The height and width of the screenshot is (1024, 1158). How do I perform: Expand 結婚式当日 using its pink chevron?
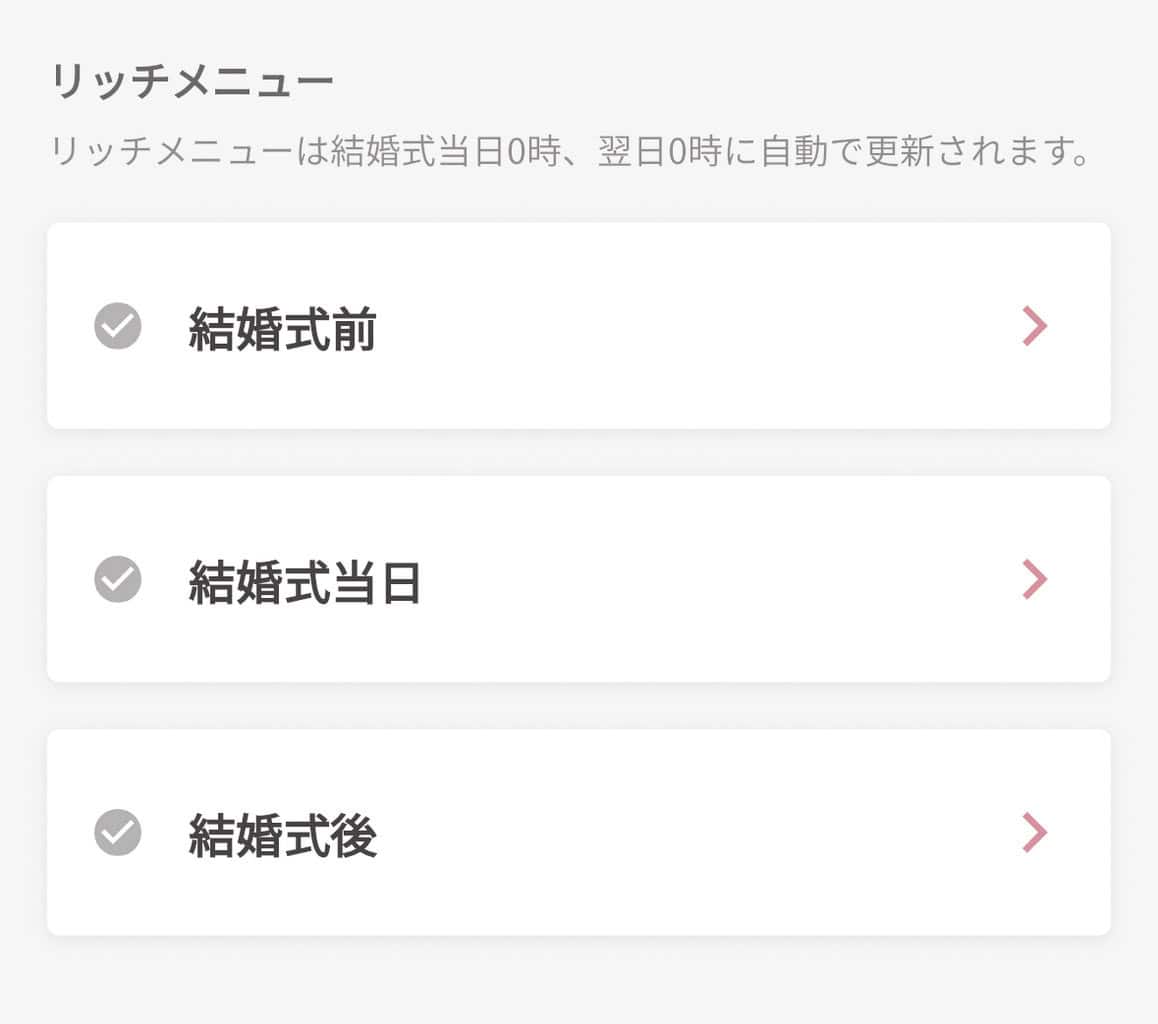[1035, 579]
